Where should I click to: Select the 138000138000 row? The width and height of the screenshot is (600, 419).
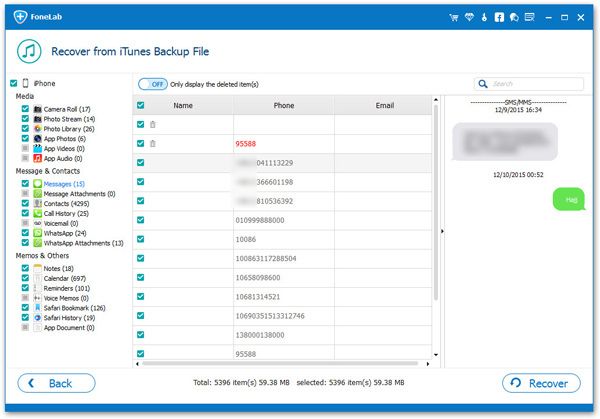282,335
